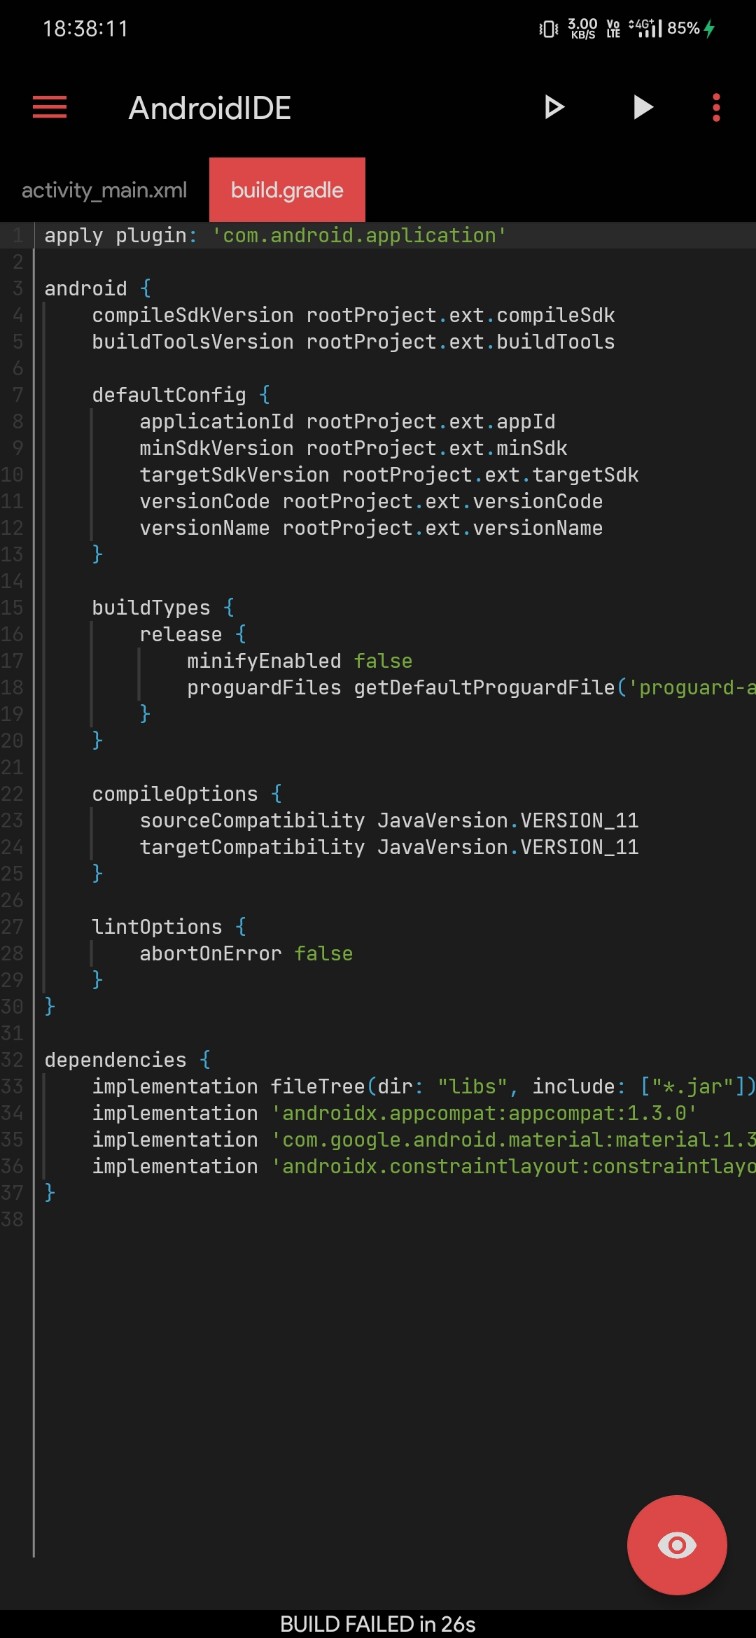Place cursor on 'com.android.application' string
The image size is (756, 1638).
(x=359, y=235)
